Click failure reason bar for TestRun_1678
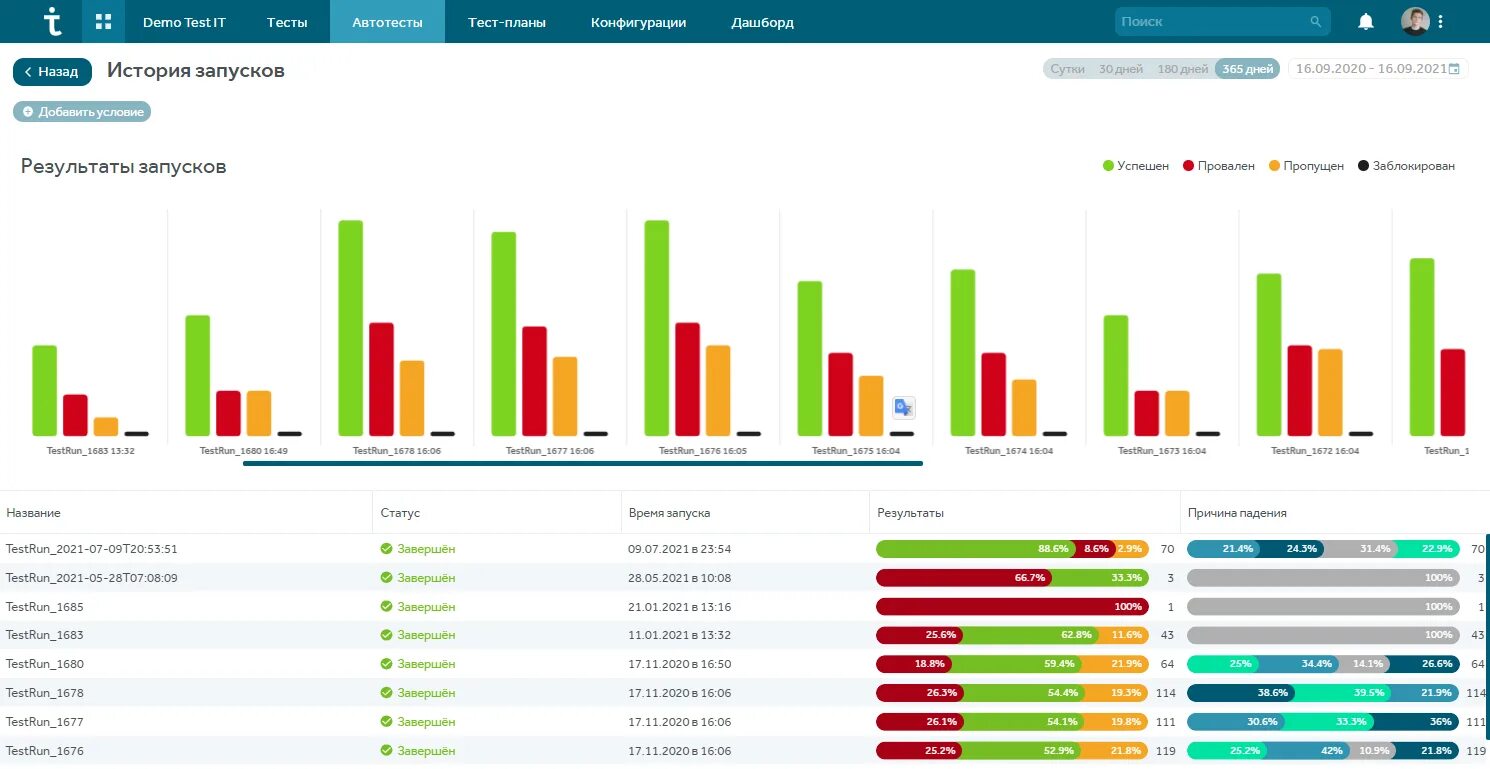The width and height of the screenshot is (1490, 769). pos(1323,693)
